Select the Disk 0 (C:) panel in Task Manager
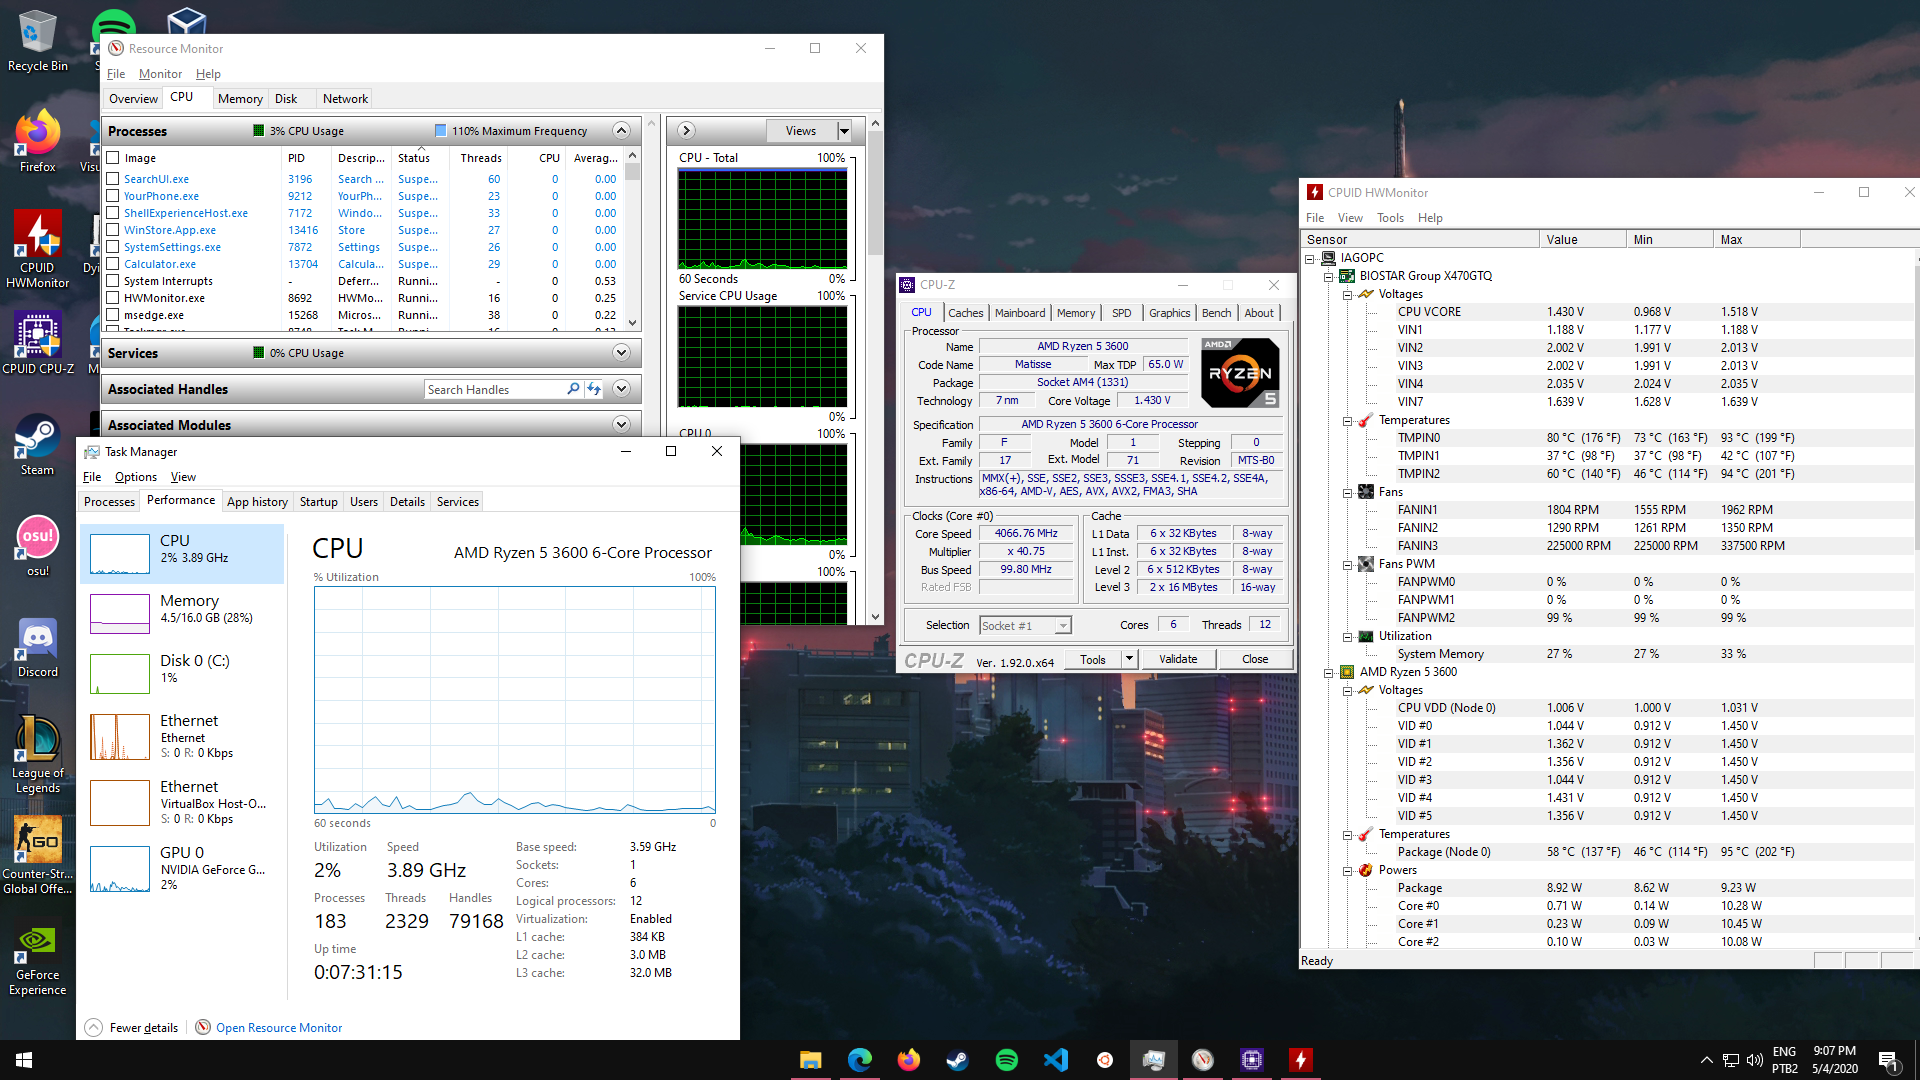Viewport: 1920px width, 1080px height. point(182,671)
